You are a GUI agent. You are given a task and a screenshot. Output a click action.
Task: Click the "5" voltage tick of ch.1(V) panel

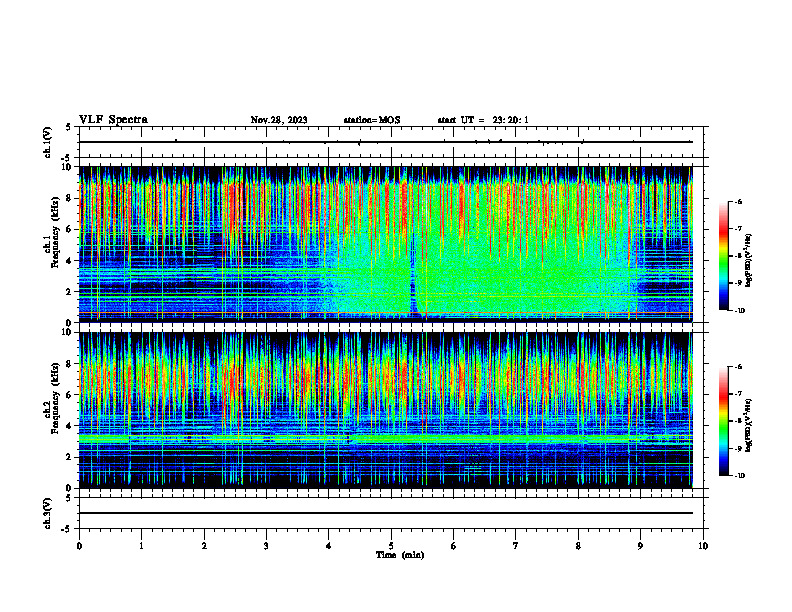(69, 127)
